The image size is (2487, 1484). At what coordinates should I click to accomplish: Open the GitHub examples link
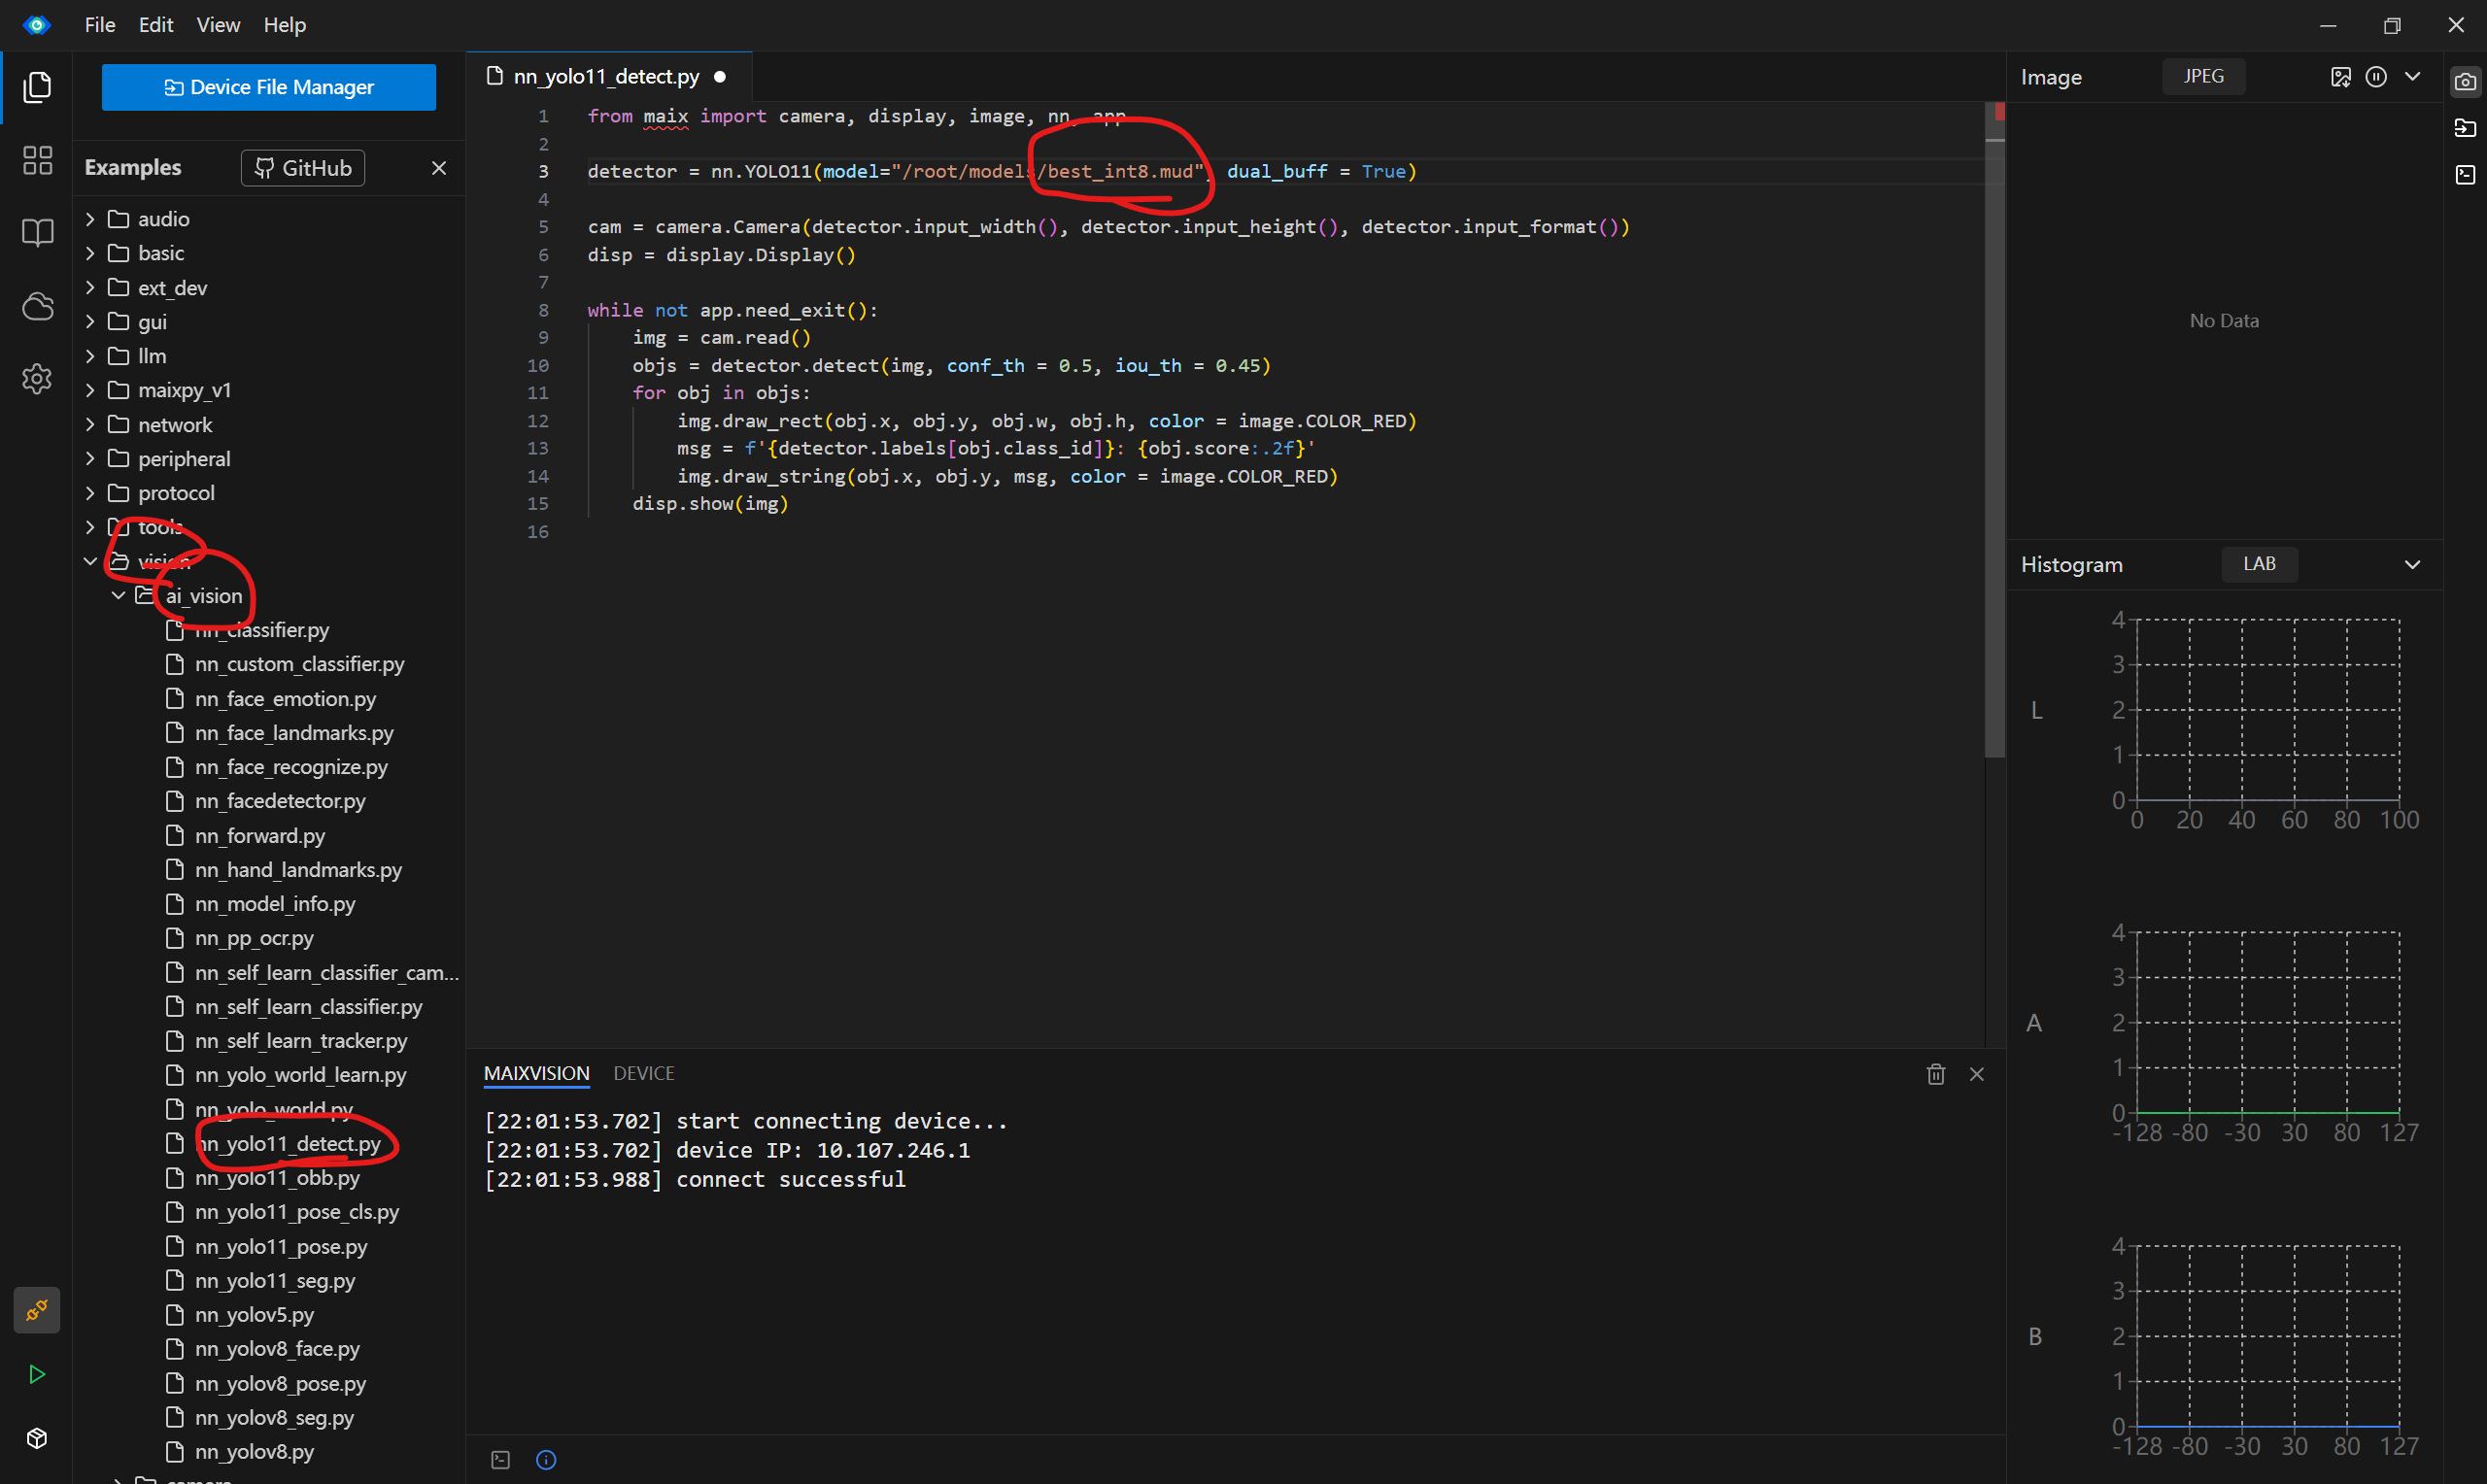click(x=303, y=168)
